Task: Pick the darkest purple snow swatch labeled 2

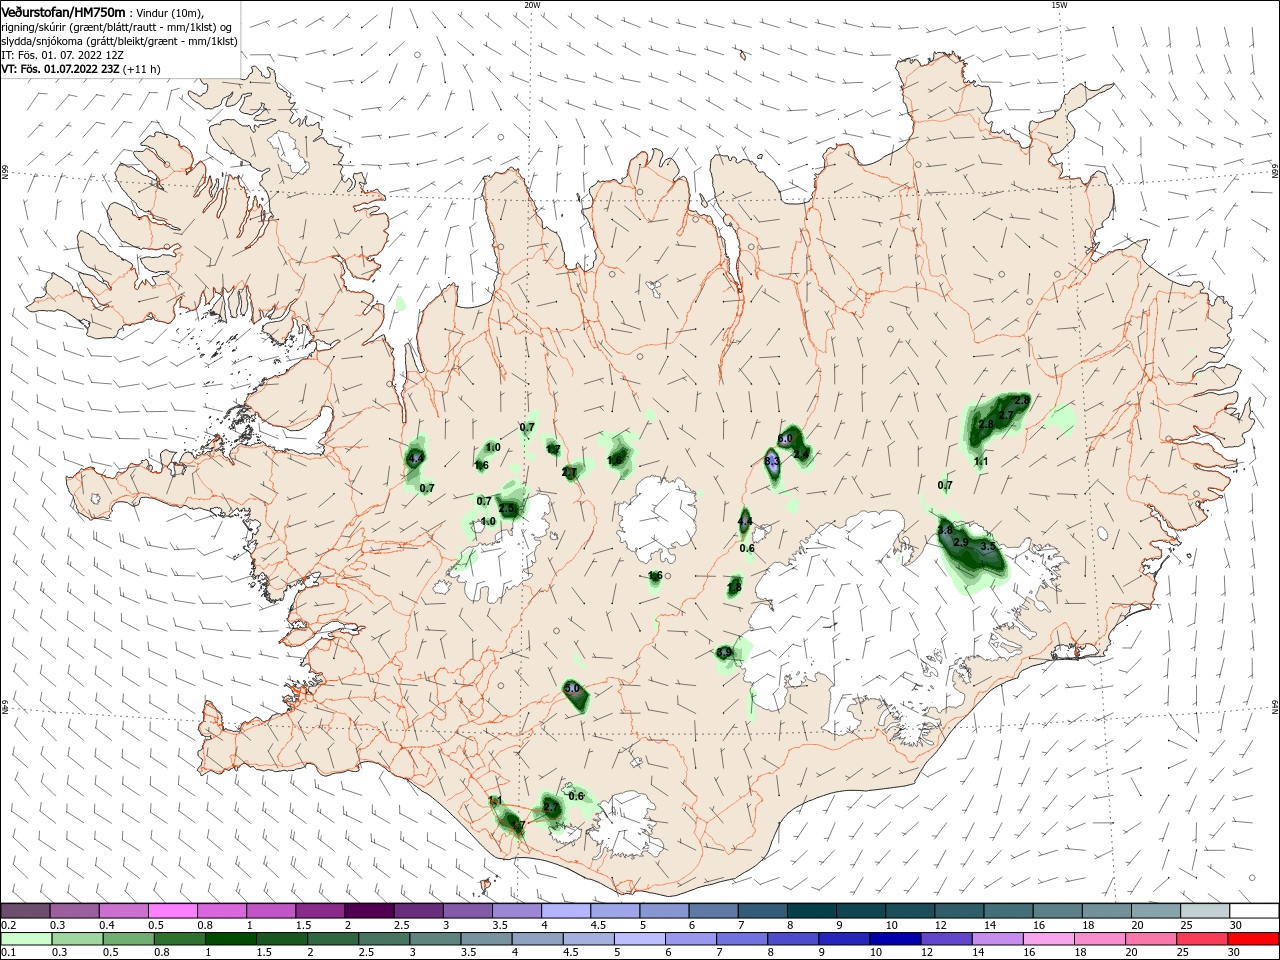Action: tap(369, 911)
